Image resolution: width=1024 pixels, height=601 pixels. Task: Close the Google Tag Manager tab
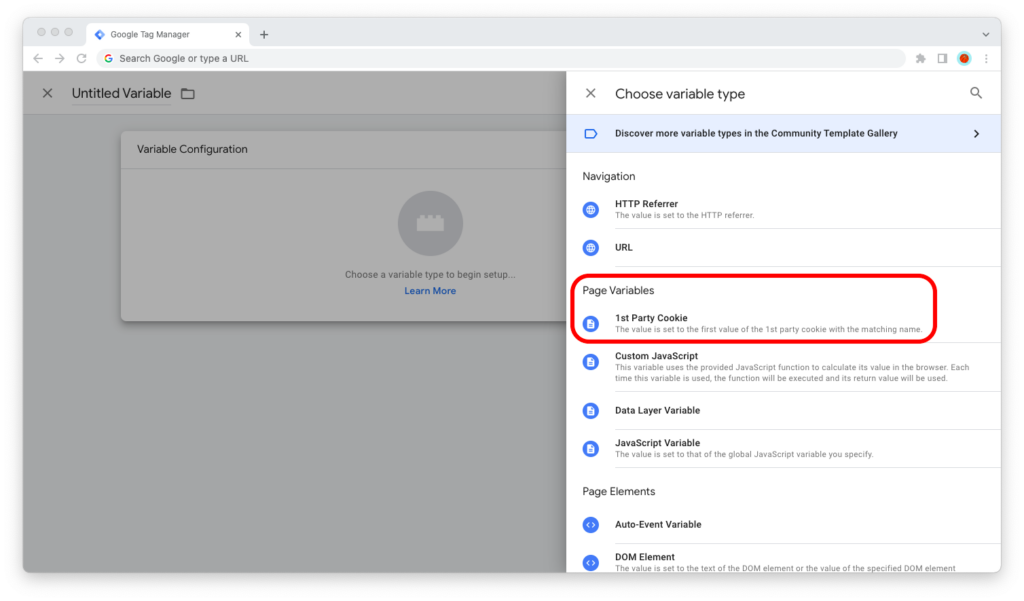[238, 35]
